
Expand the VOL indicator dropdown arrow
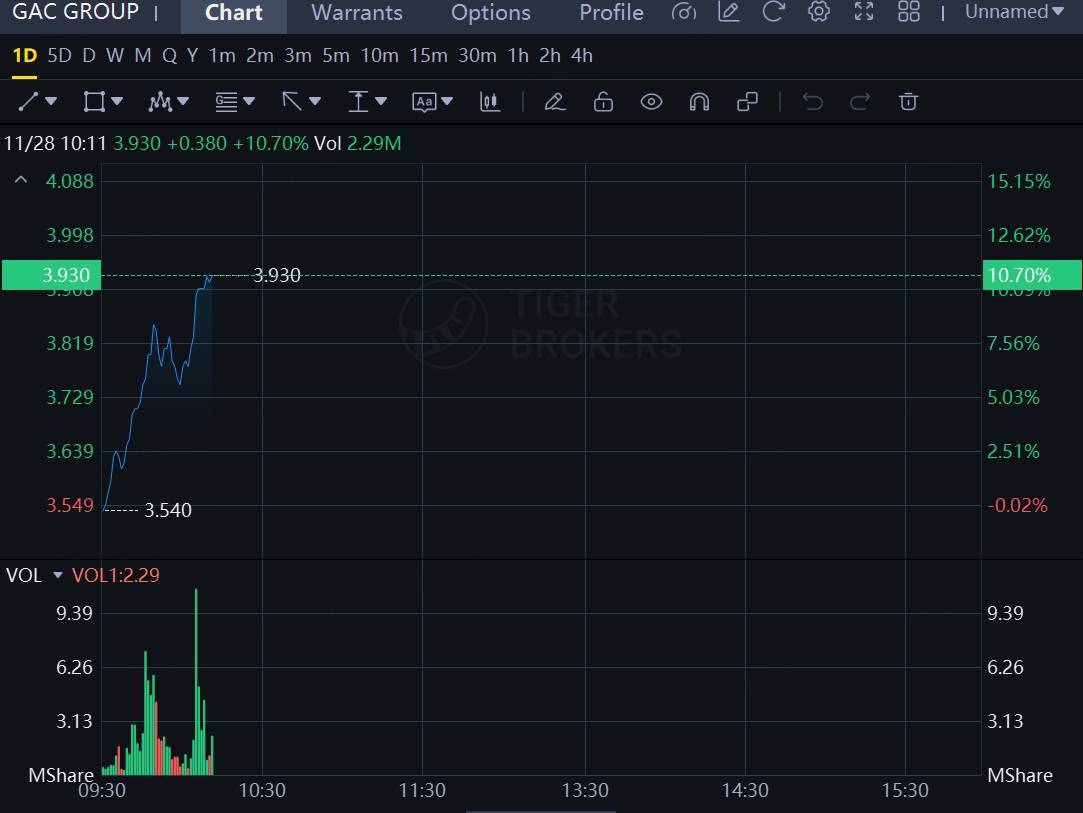[x=58, y=575]
